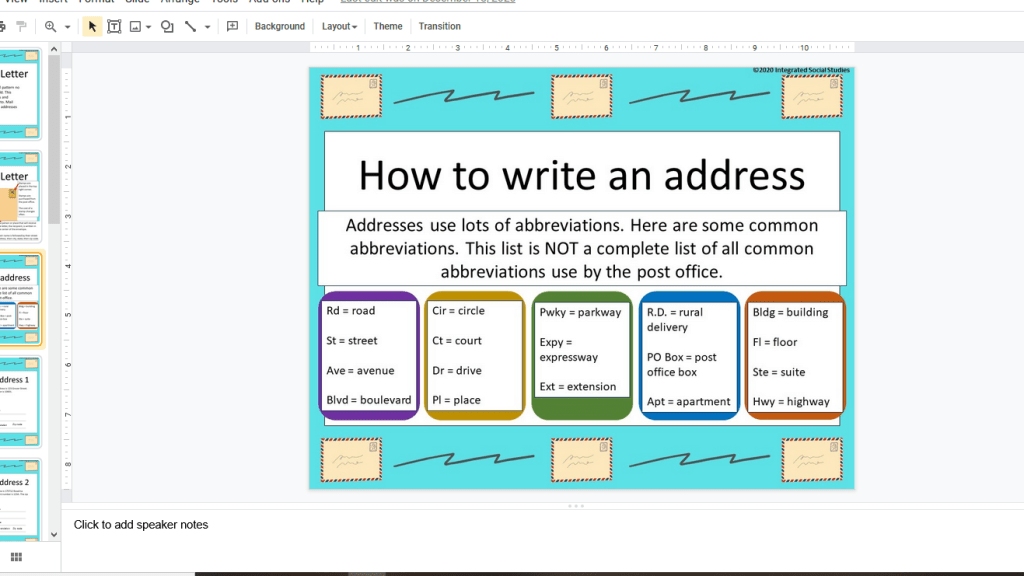The height and width of the screenshot is (576, 1024).
Task: Expand the zoom level dropdown arrow
Action: (x=67, y=27)
